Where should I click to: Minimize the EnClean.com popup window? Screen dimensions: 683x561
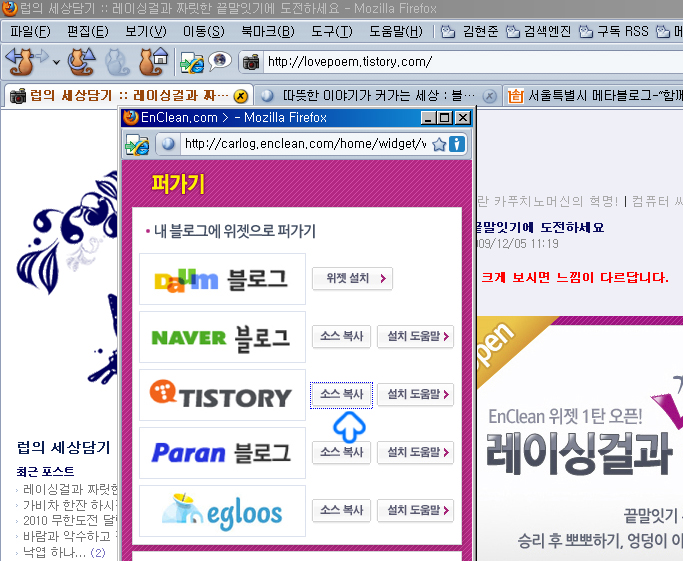429,118
